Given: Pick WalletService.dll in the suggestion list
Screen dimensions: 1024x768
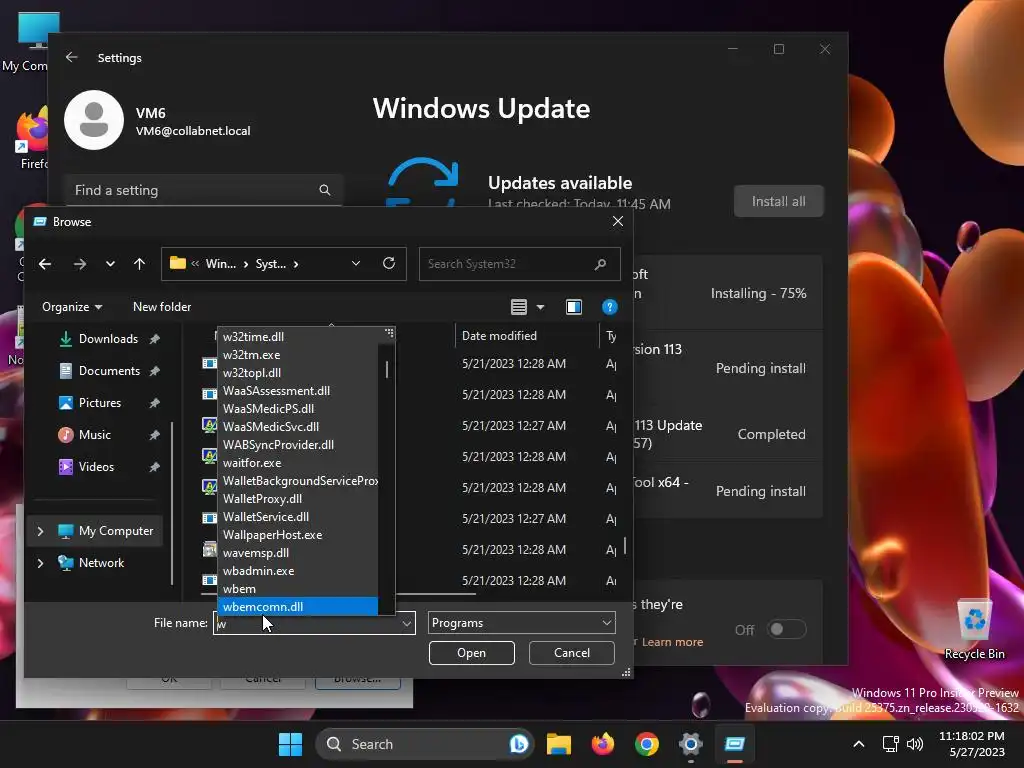Looking at the screenshot, I should (266, 517).
